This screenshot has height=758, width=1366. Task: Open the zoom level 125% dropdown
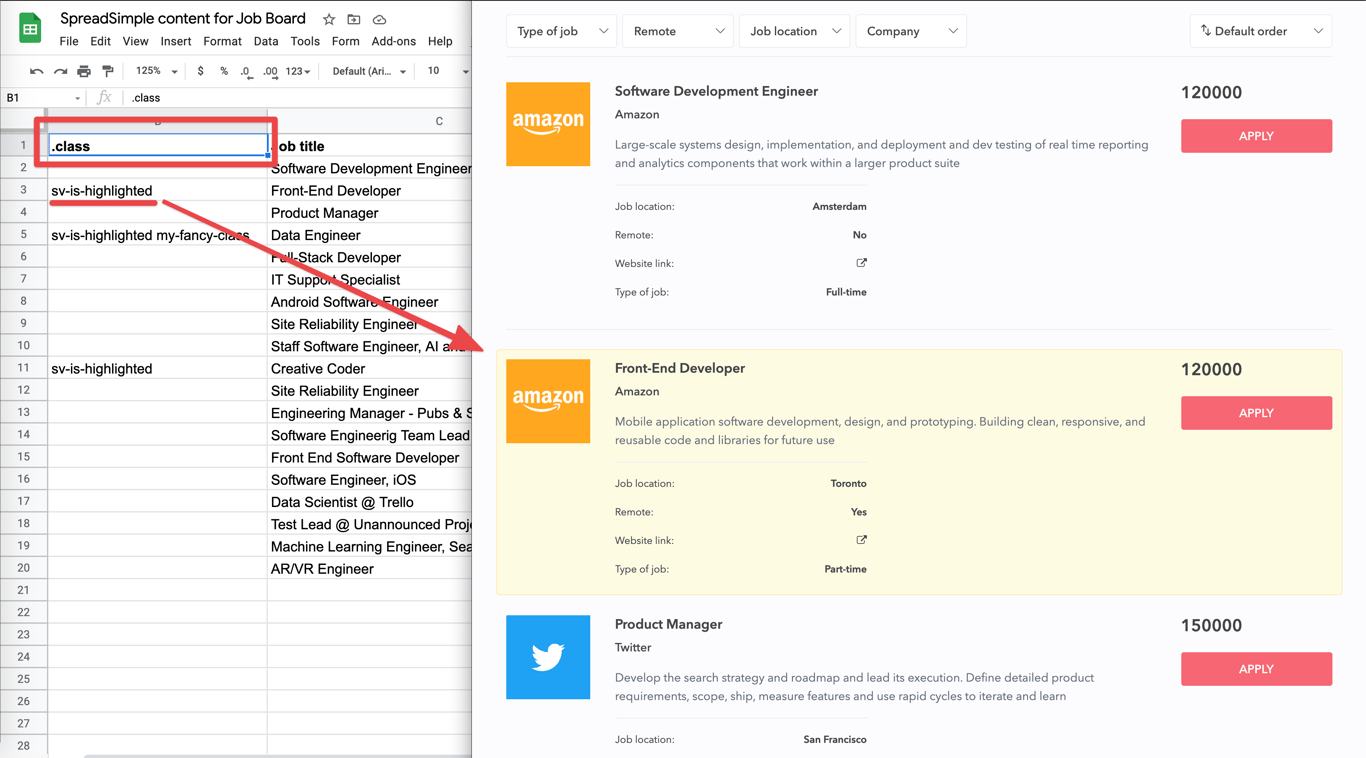(x=157, y=71)
